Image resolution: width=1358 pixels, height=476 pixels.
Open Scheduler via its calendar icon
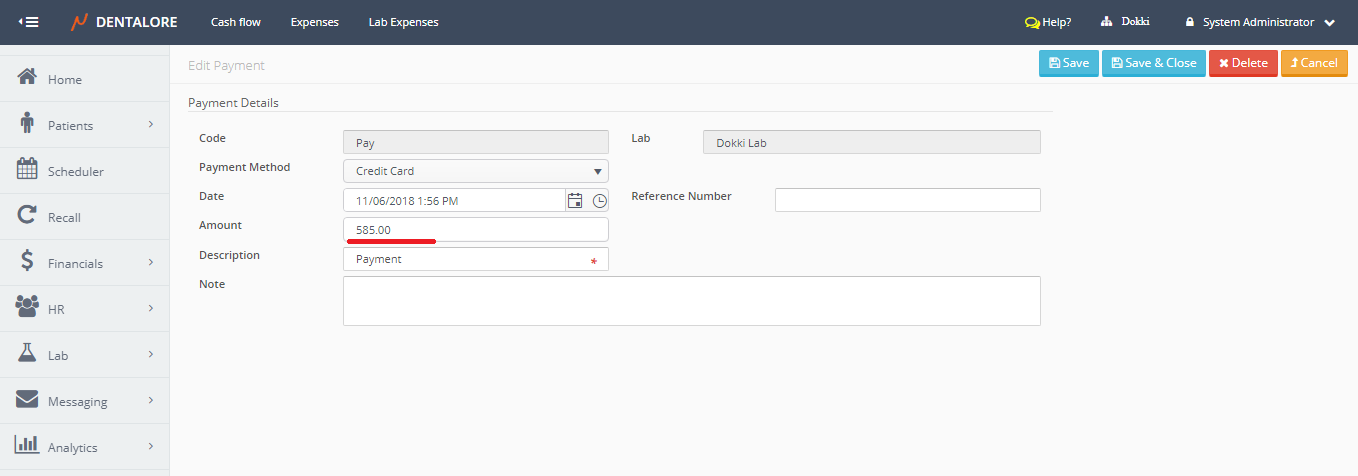28,170
